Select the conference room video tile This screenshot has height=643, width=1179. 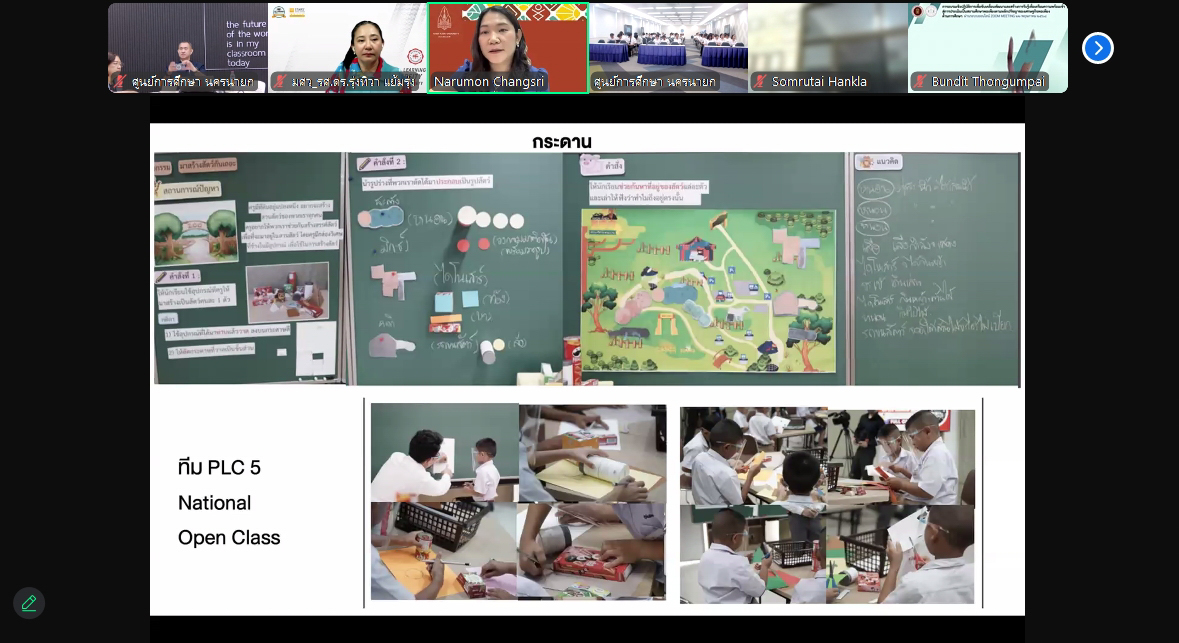(667, 40)
